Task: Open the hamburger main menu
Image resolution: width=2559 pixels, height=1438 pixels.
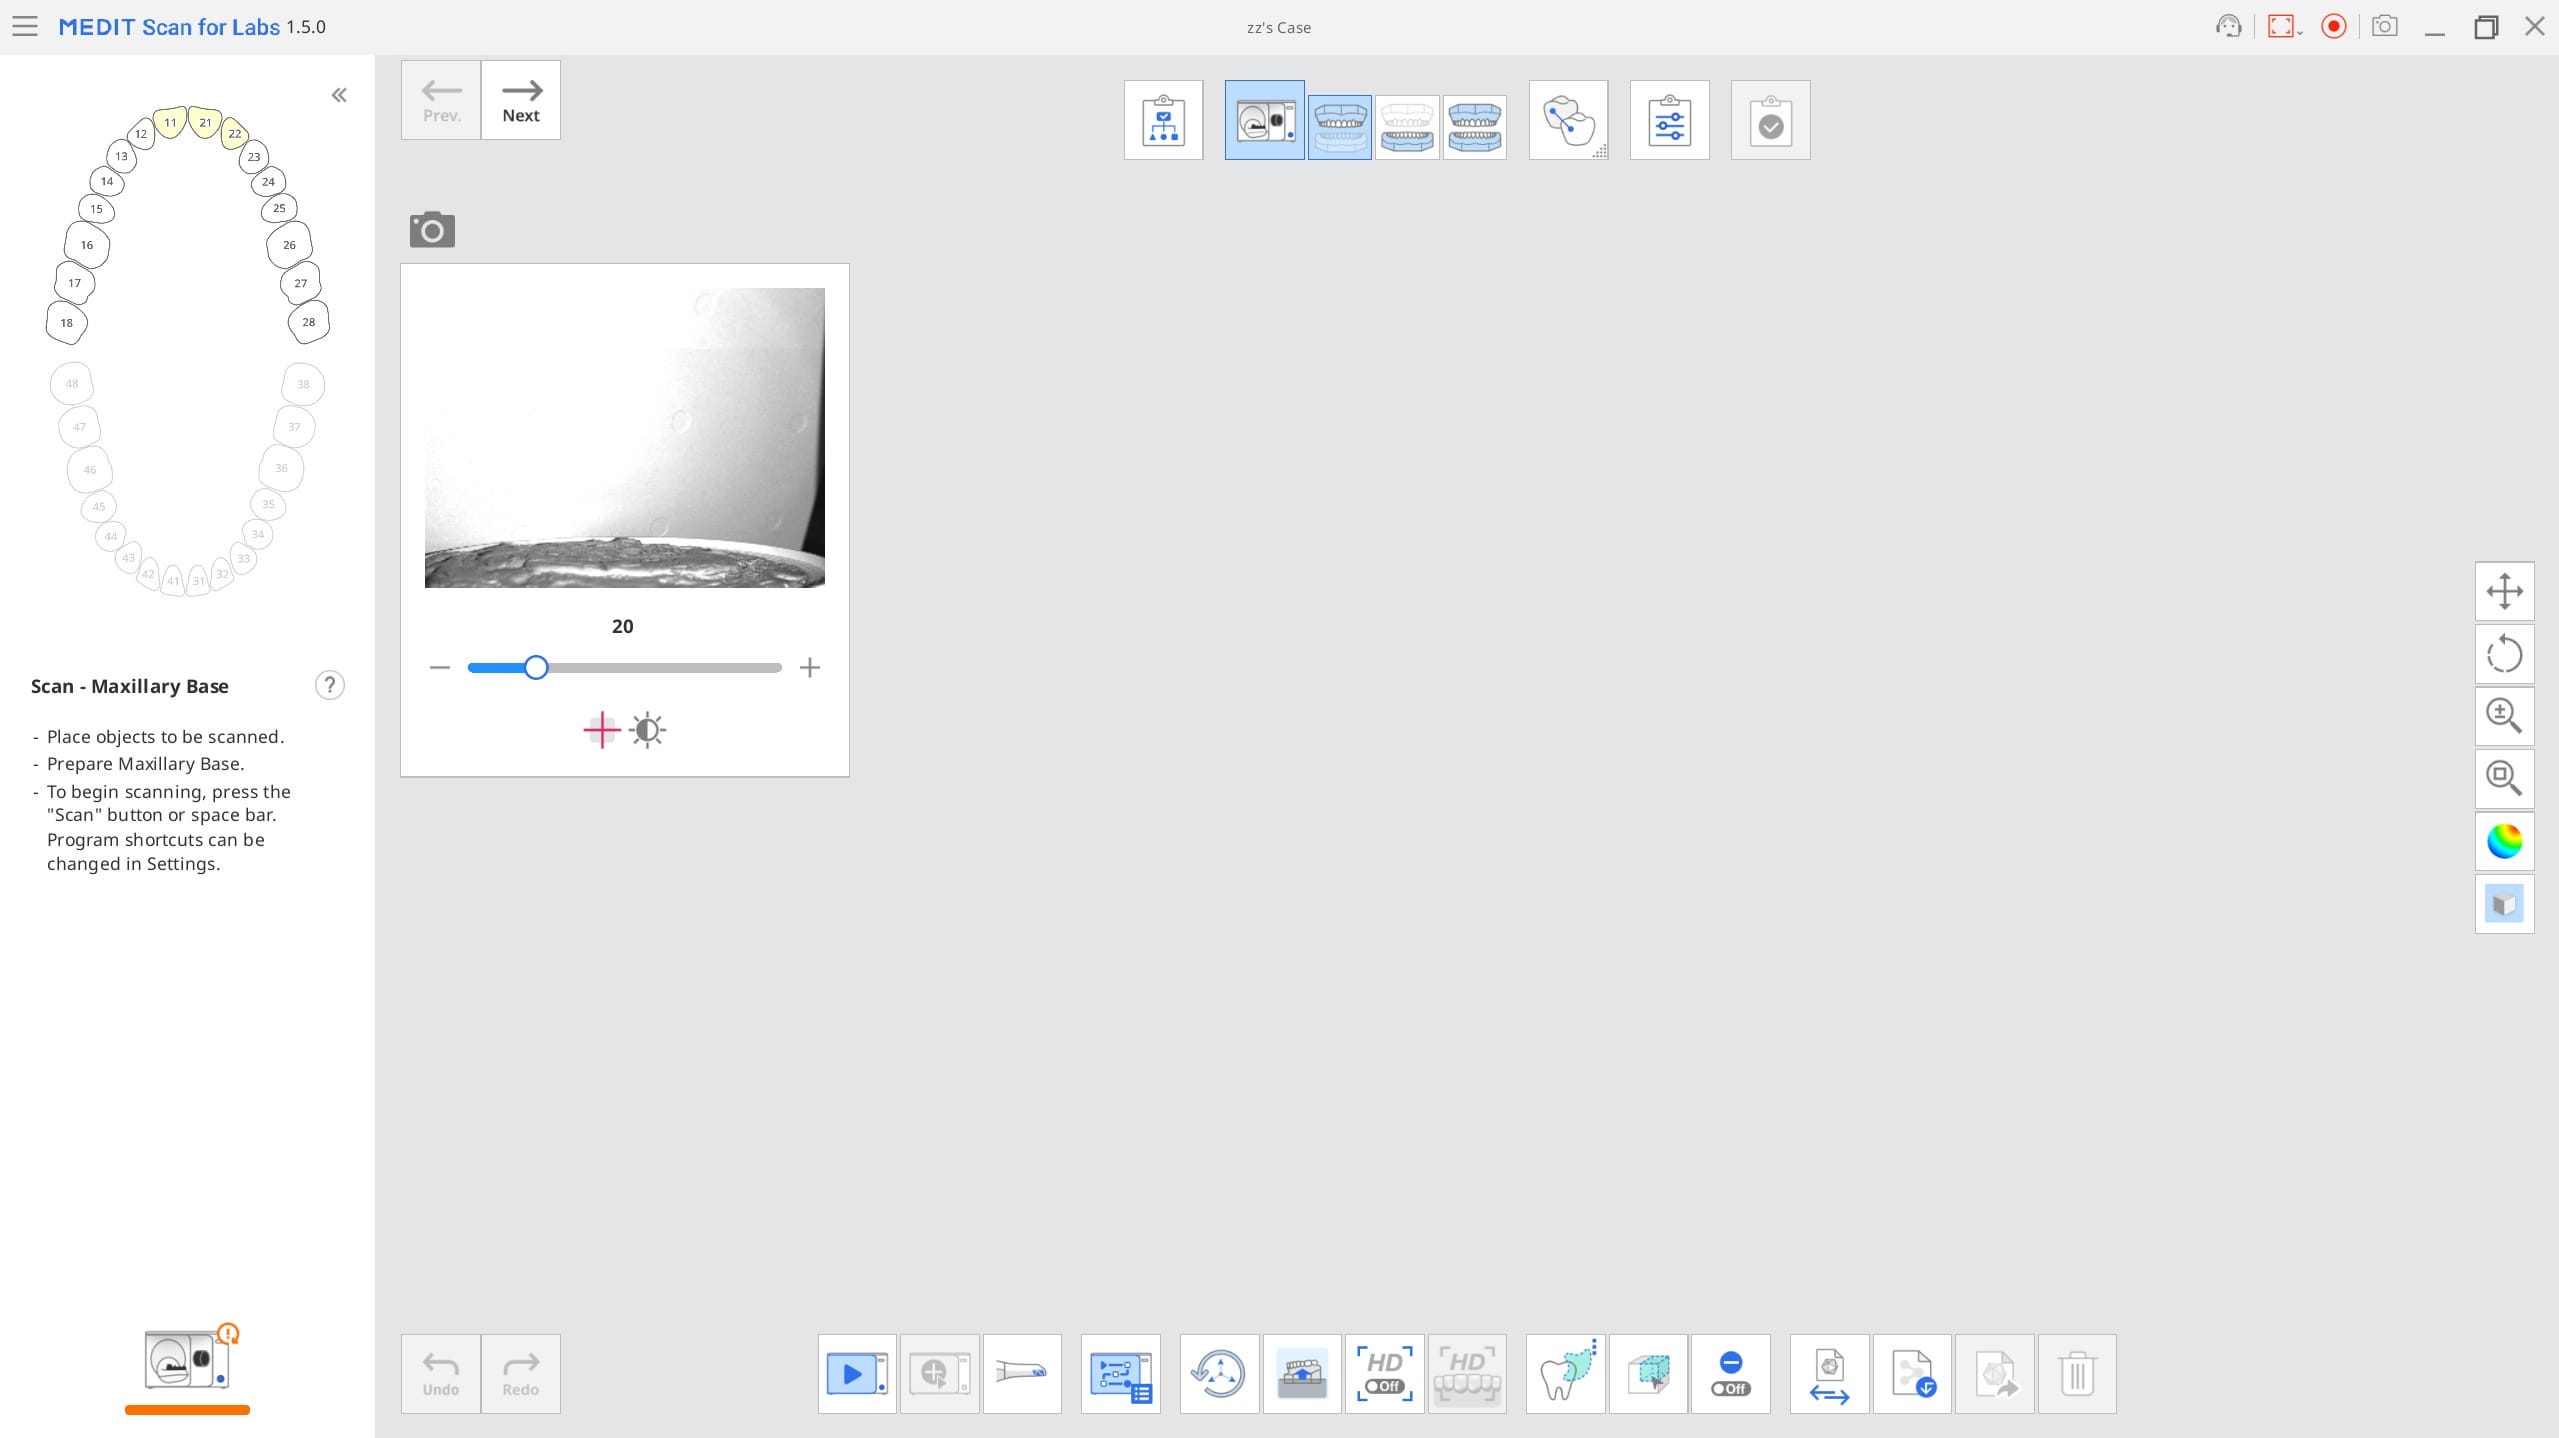Action: (x=25, y=27)
